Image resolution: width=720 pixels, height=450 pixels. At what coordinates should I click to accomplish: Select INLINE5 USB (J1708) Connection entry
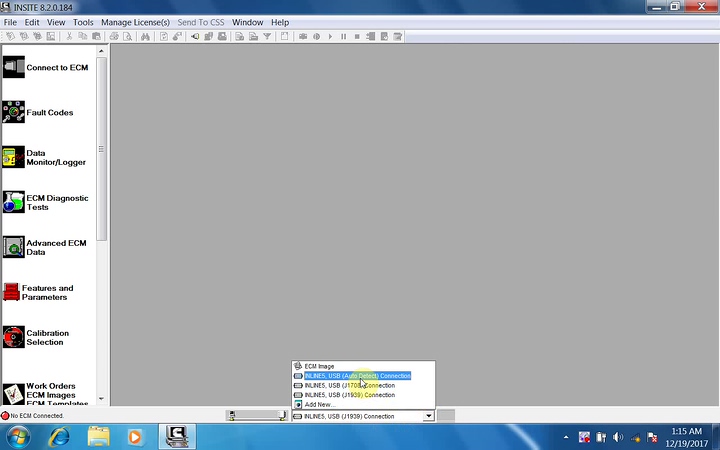pyautogui.click(x=363, y=385)
